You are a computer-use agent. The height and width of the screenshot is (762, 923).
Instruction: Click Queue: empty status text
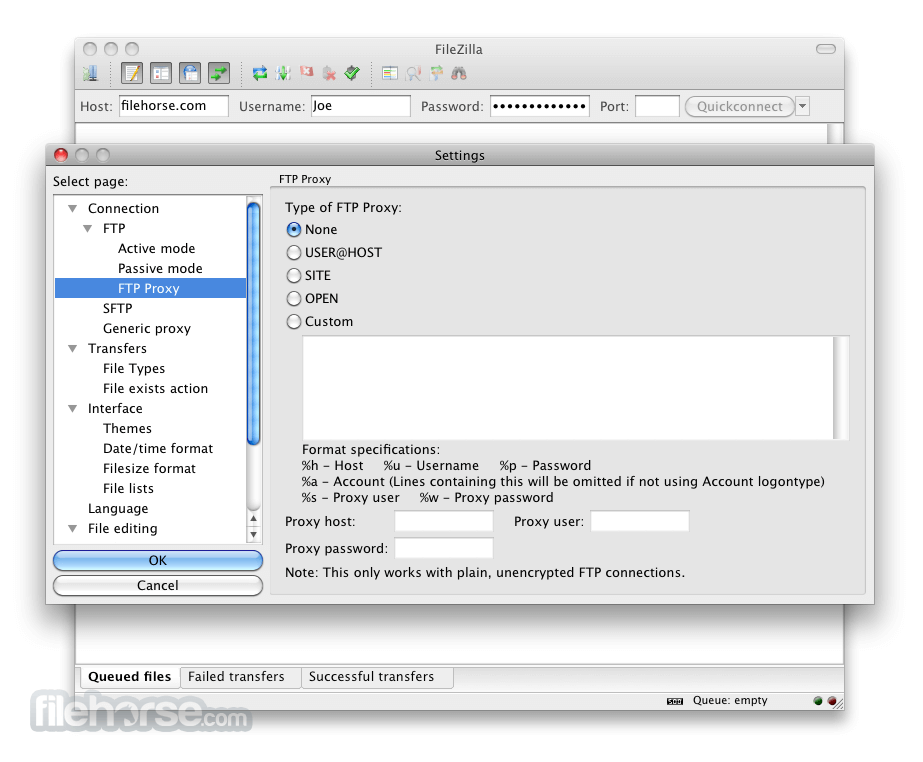(730, 701)
